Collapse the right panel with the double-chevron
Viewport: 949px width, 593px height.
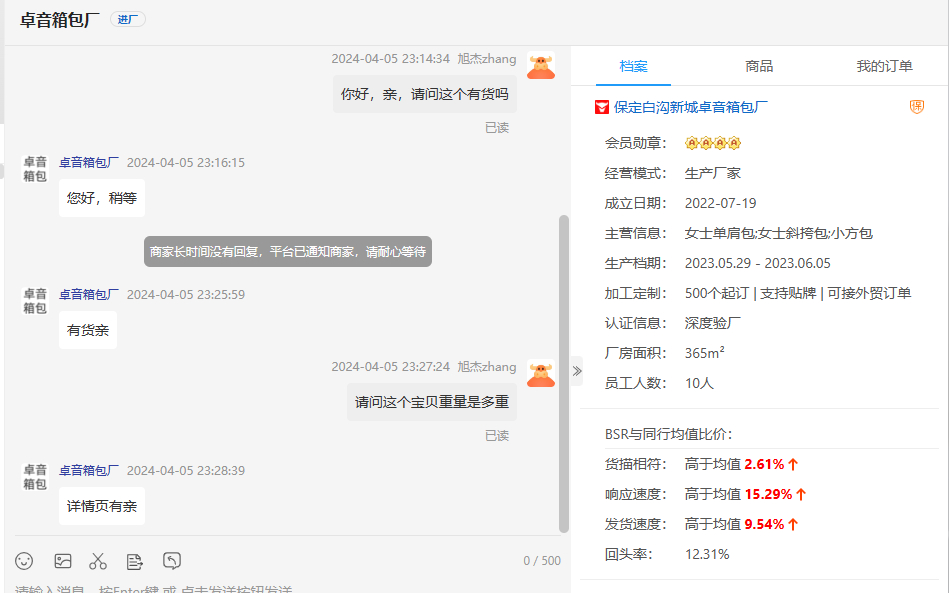tap(576, 371)
